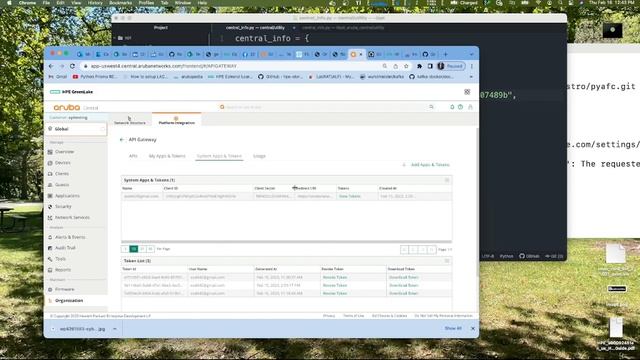The image size is (640, 360).
Task: Open the HPE GreenLake logo
Action: point(71,92)
